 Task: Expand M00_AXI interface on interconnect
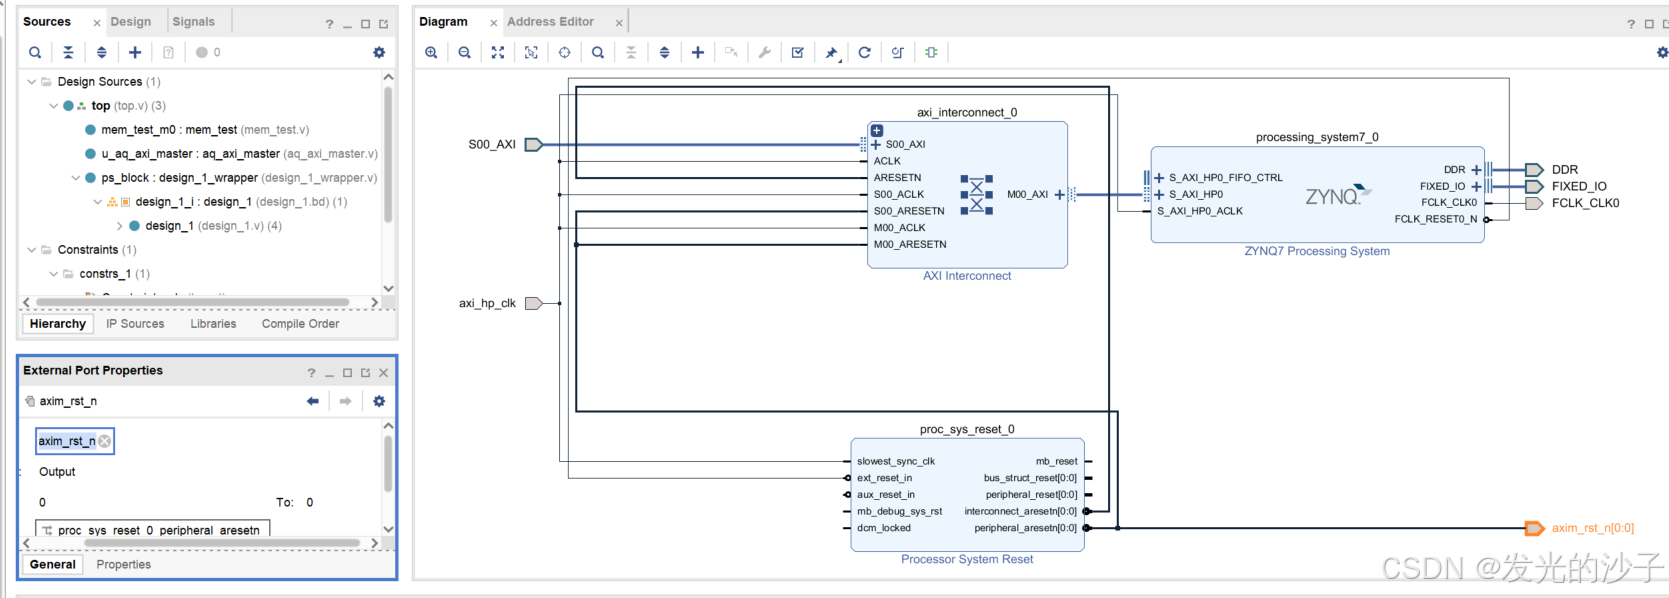(x=1059, y=194)
